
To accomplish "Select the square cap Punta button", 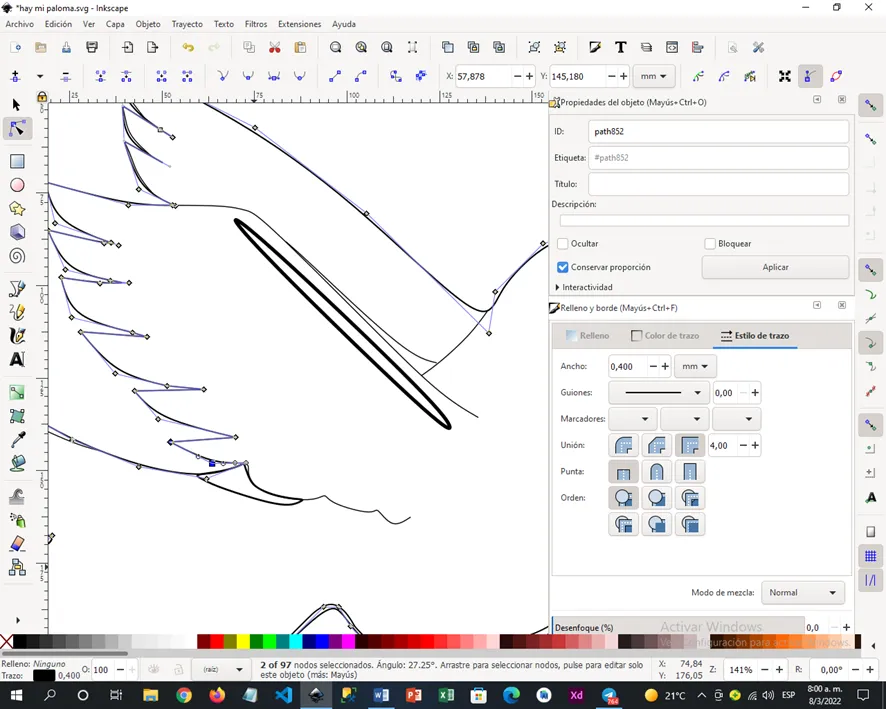I will click(690, 472).
